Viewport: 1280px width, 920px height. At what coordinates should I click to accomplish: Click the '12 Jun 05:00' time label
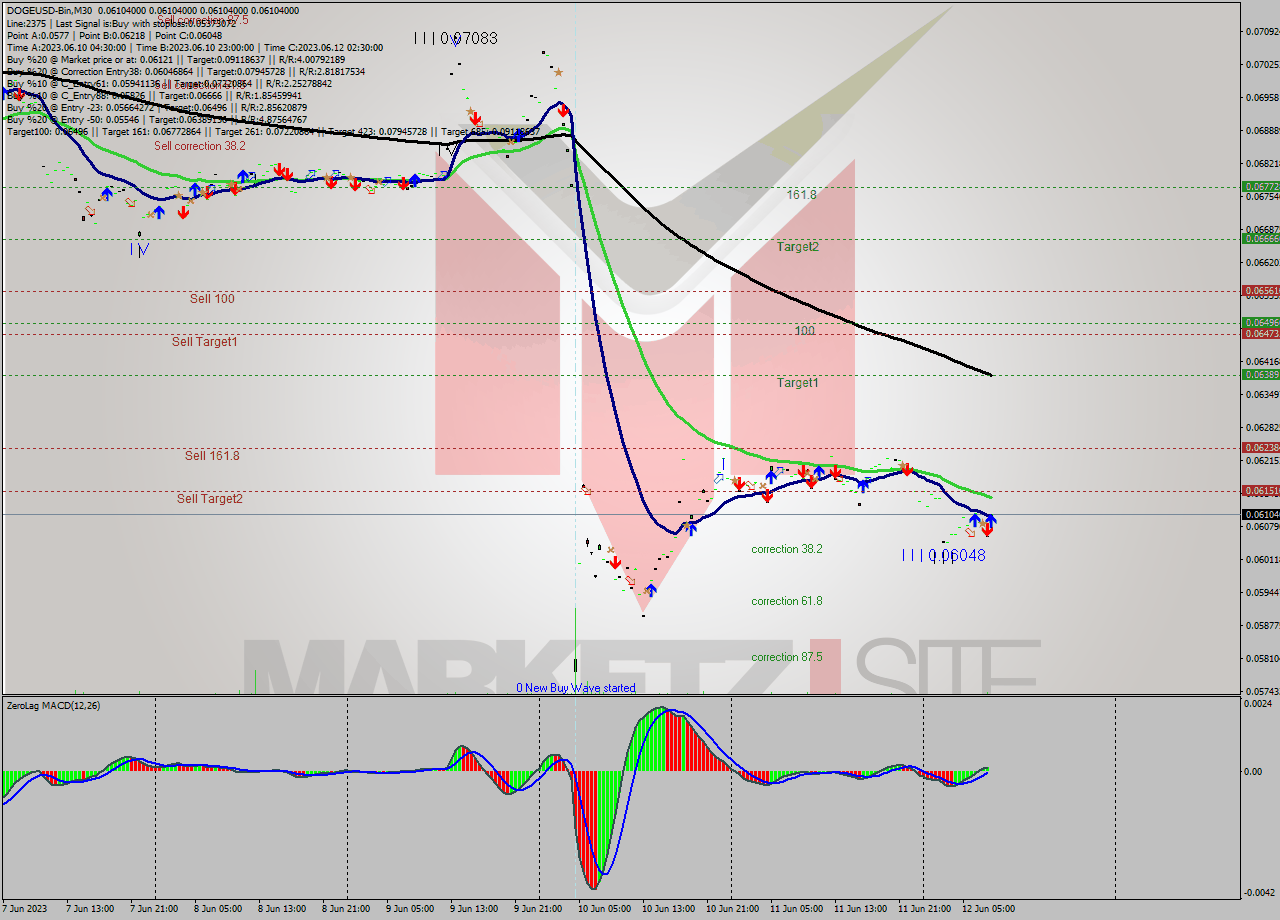coord(987,909)
